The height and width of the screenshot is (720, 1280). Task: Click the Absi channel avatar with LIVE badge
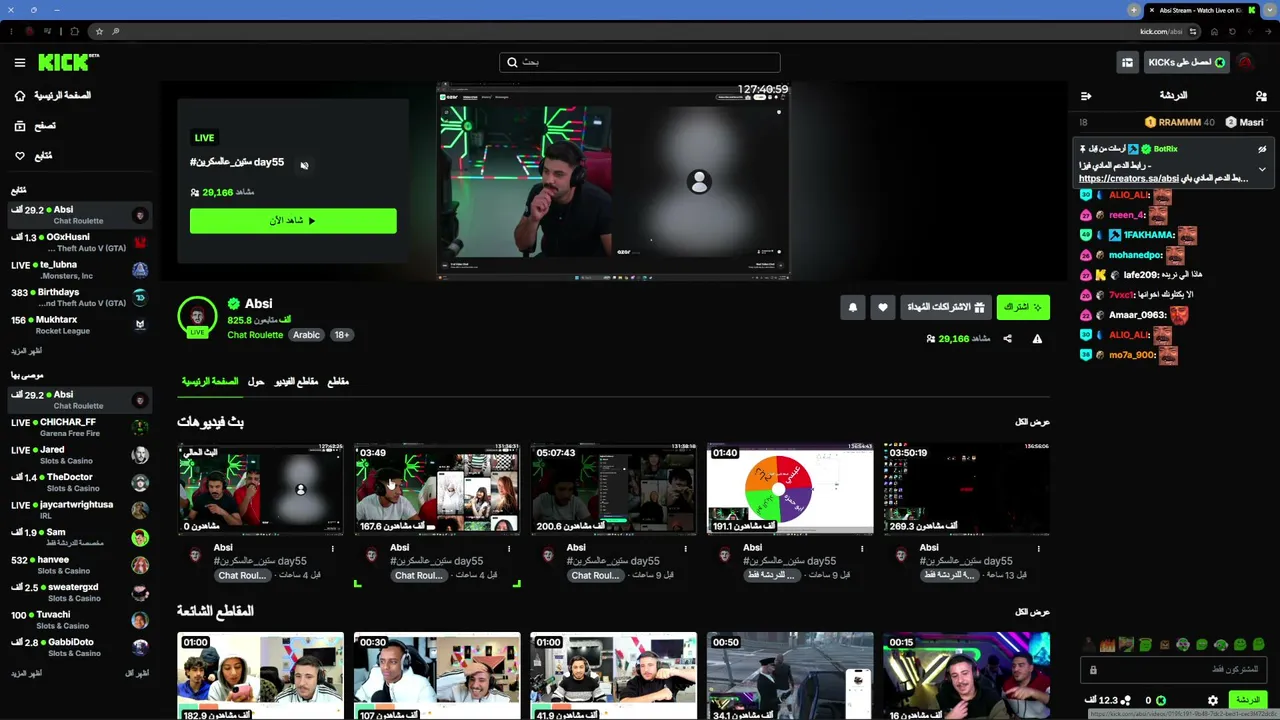coord(197,317)
